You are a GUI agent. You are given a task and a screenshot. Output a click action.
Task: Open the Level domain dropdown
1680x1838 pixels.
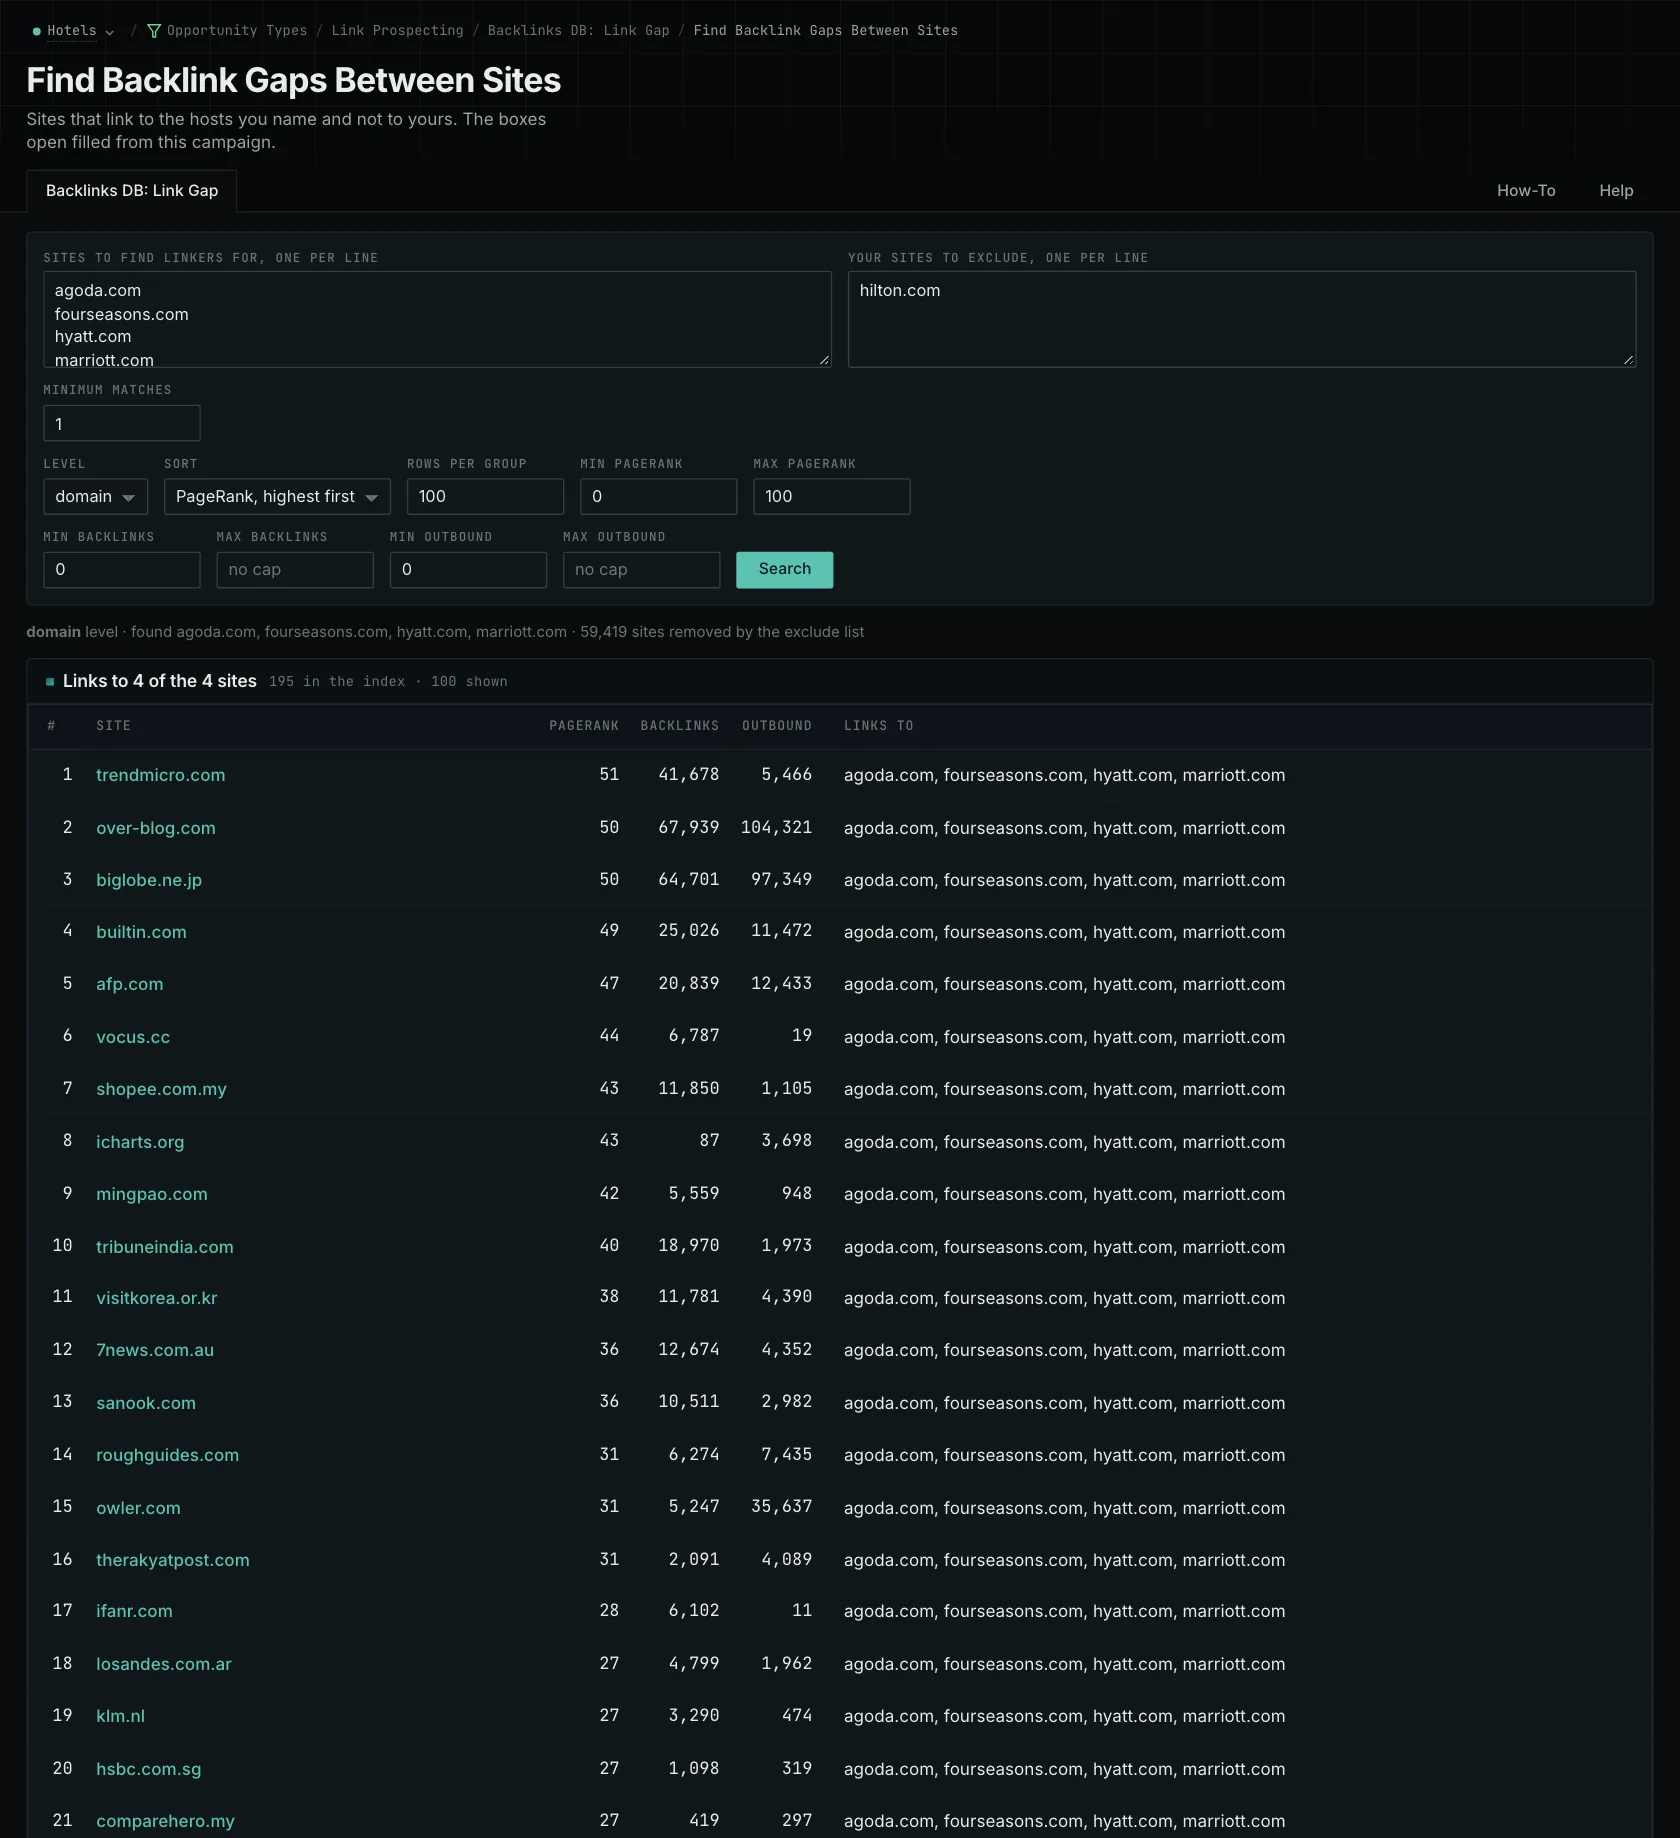point(95,497)
